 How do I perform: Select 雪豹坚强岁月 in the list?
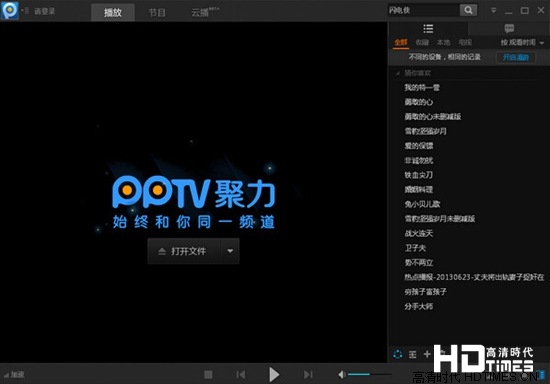(x=425, y=131)
